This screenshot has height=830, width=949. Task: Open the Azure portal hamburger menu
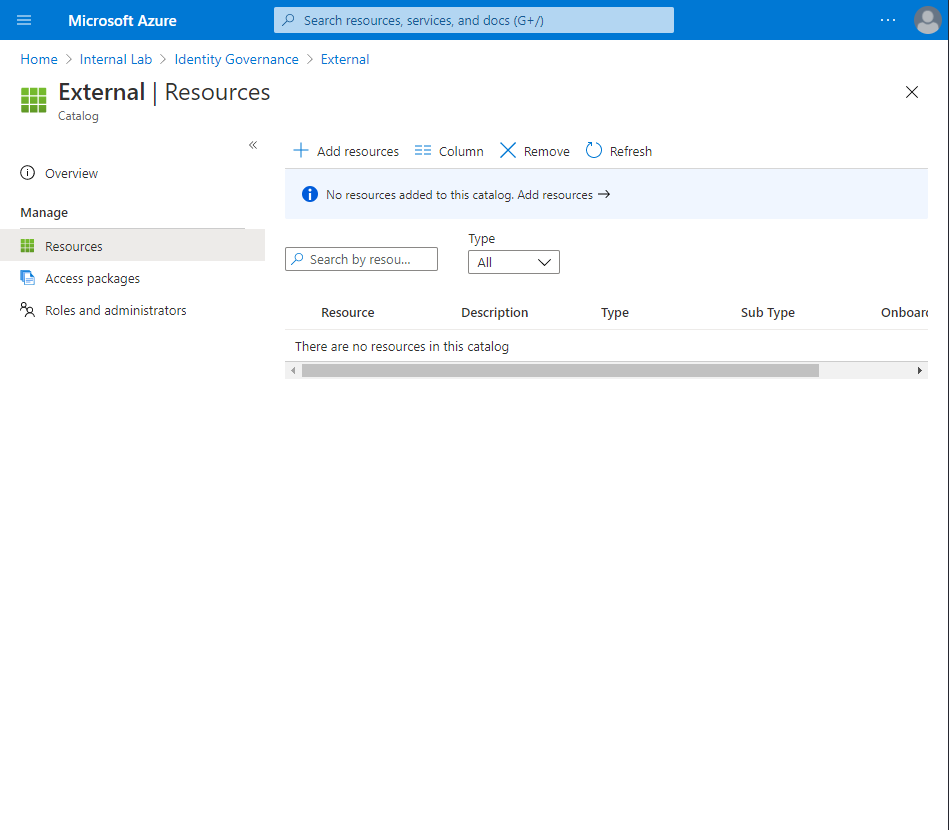[23, 20]
